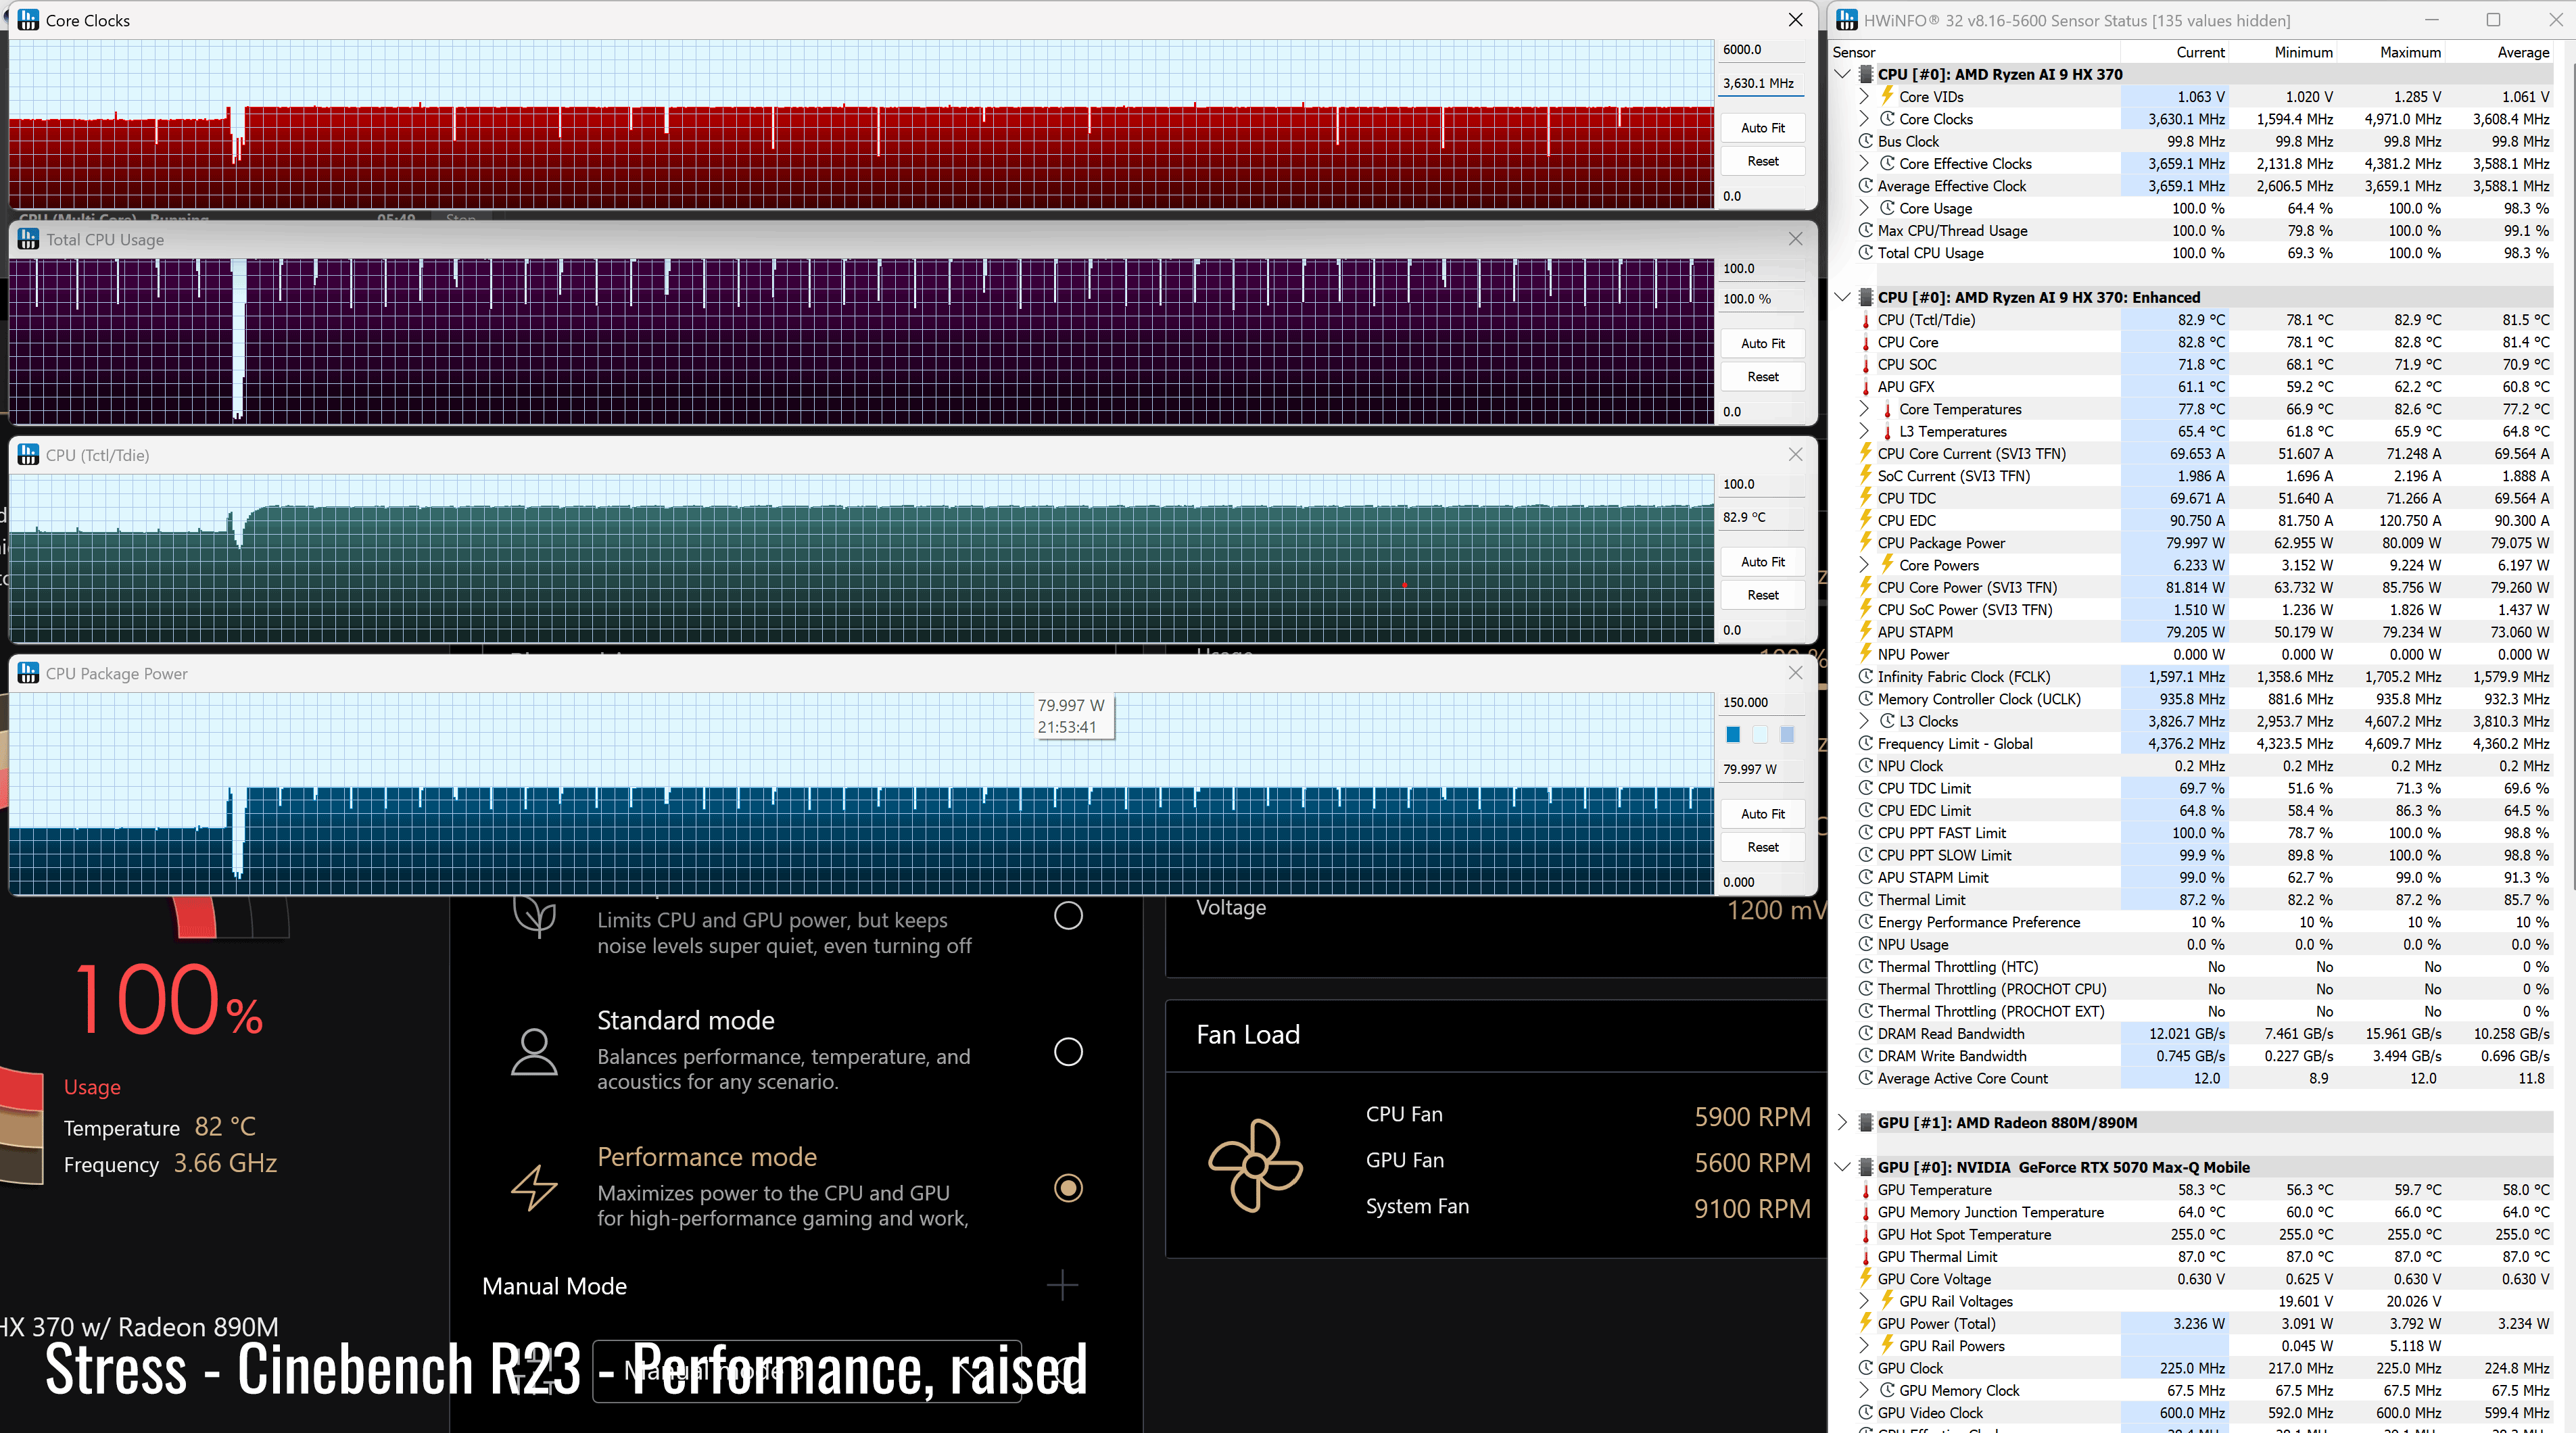Click clock icon next to Bus Clock
2576x1433 pixels.
tap(1866, 142)
